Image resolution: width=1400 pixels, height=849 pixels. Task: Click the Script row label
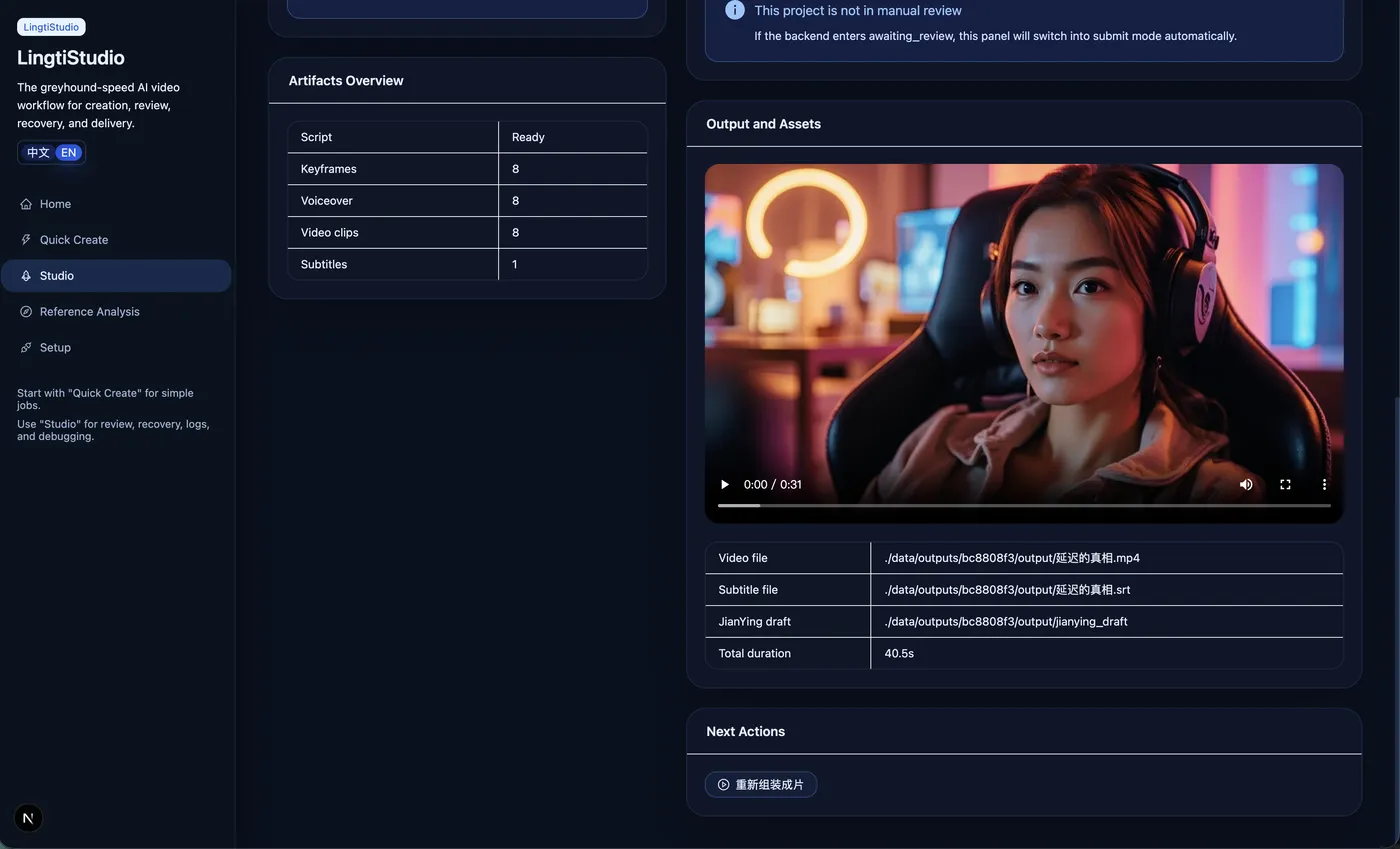316,137
